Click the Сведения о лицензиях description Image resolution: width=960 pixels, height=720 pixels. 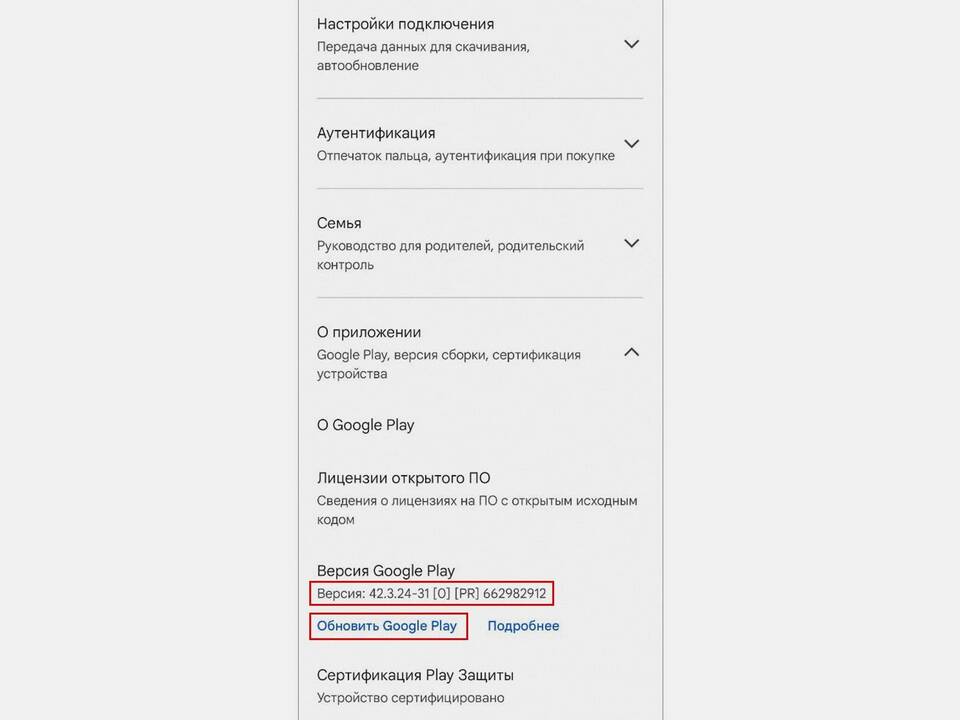pyautogui.click(x=477, y=510)
